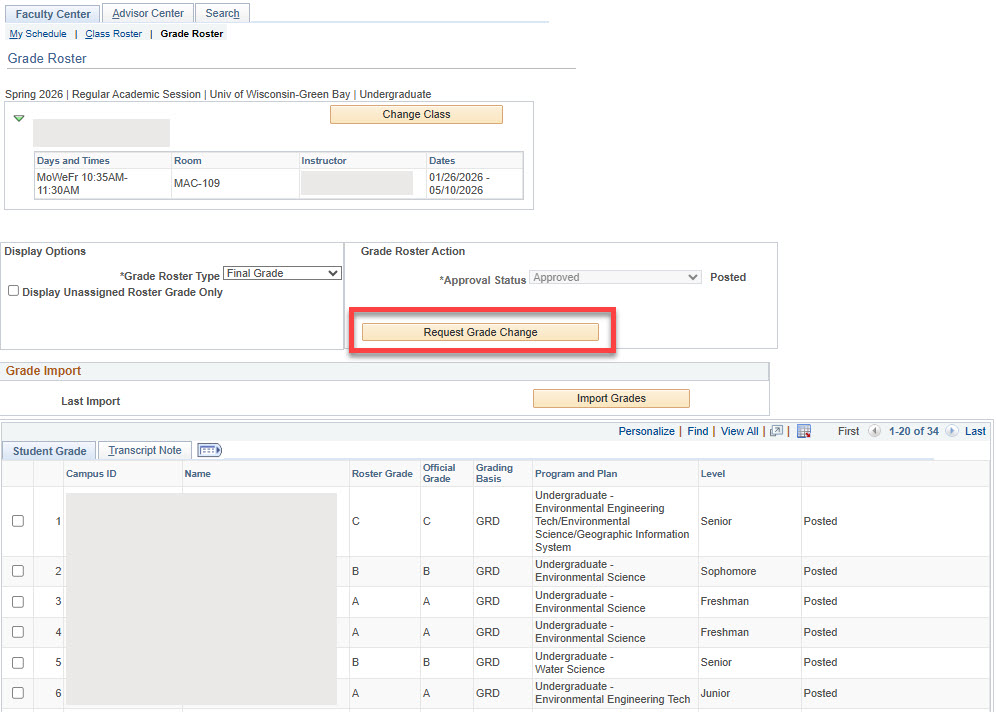Go to My Schedule link
Viewport: 996px width, 712px height.
tap(37, 34)
